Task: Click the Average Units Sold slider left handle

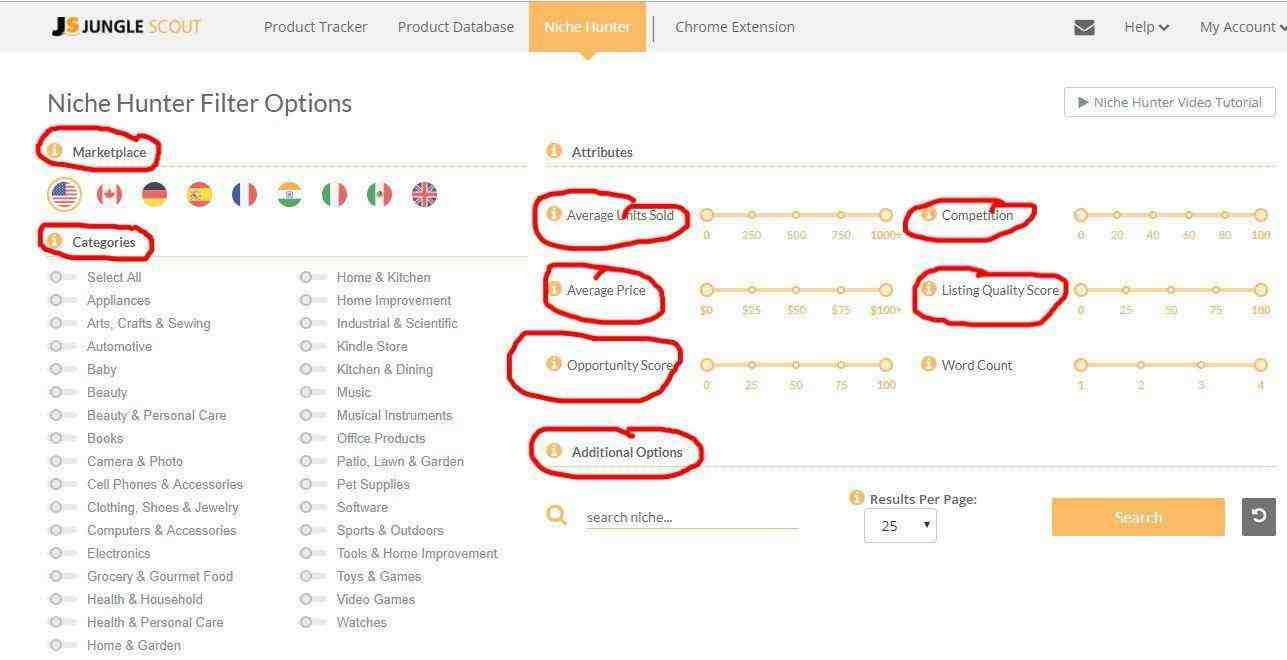Action: [707, 214]
